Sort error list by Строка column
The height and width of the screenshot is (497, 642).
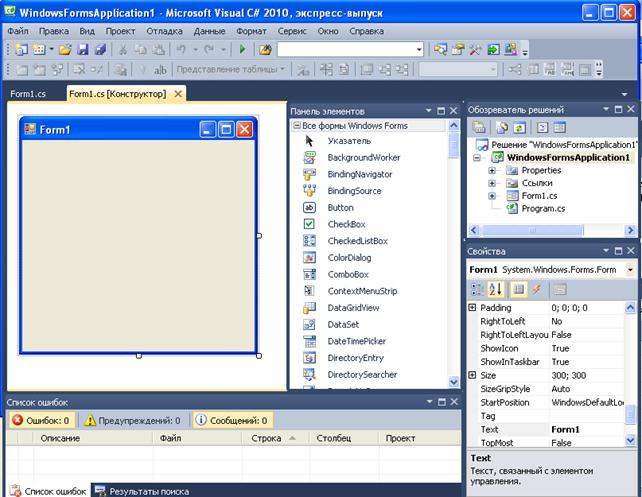click(x=276, y=438)
